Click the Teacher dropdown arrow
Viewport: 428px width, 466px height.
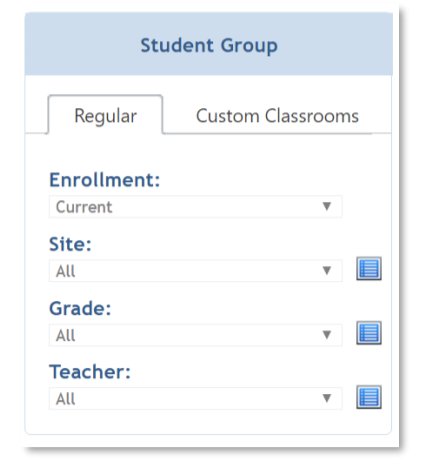click(x=327, y=398)
